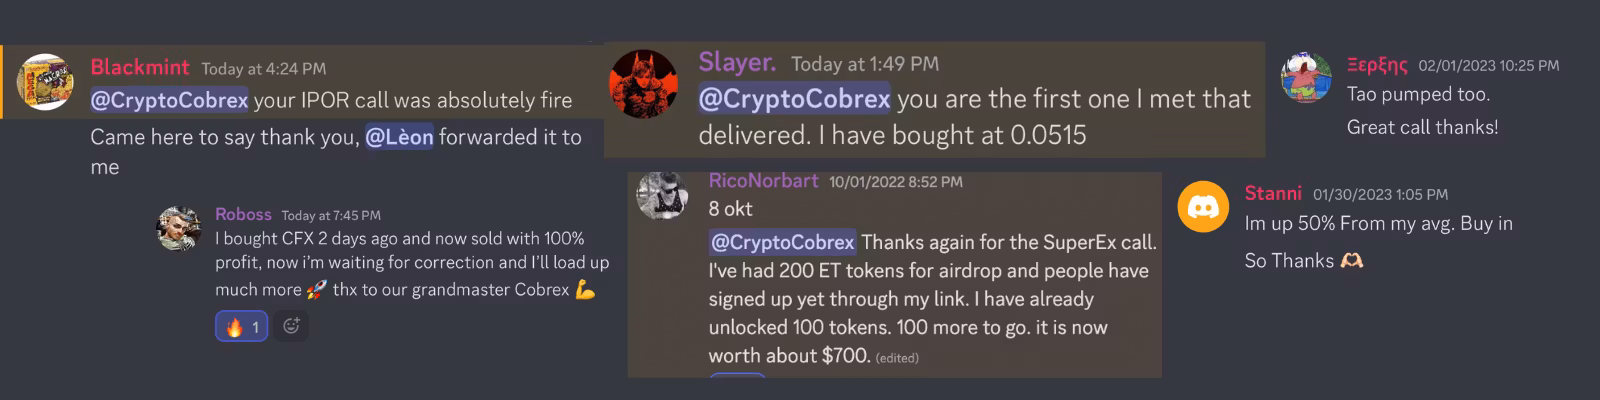Open the RicoNorbart username profile
This screenshot has width=1600, height=400.
763,181
